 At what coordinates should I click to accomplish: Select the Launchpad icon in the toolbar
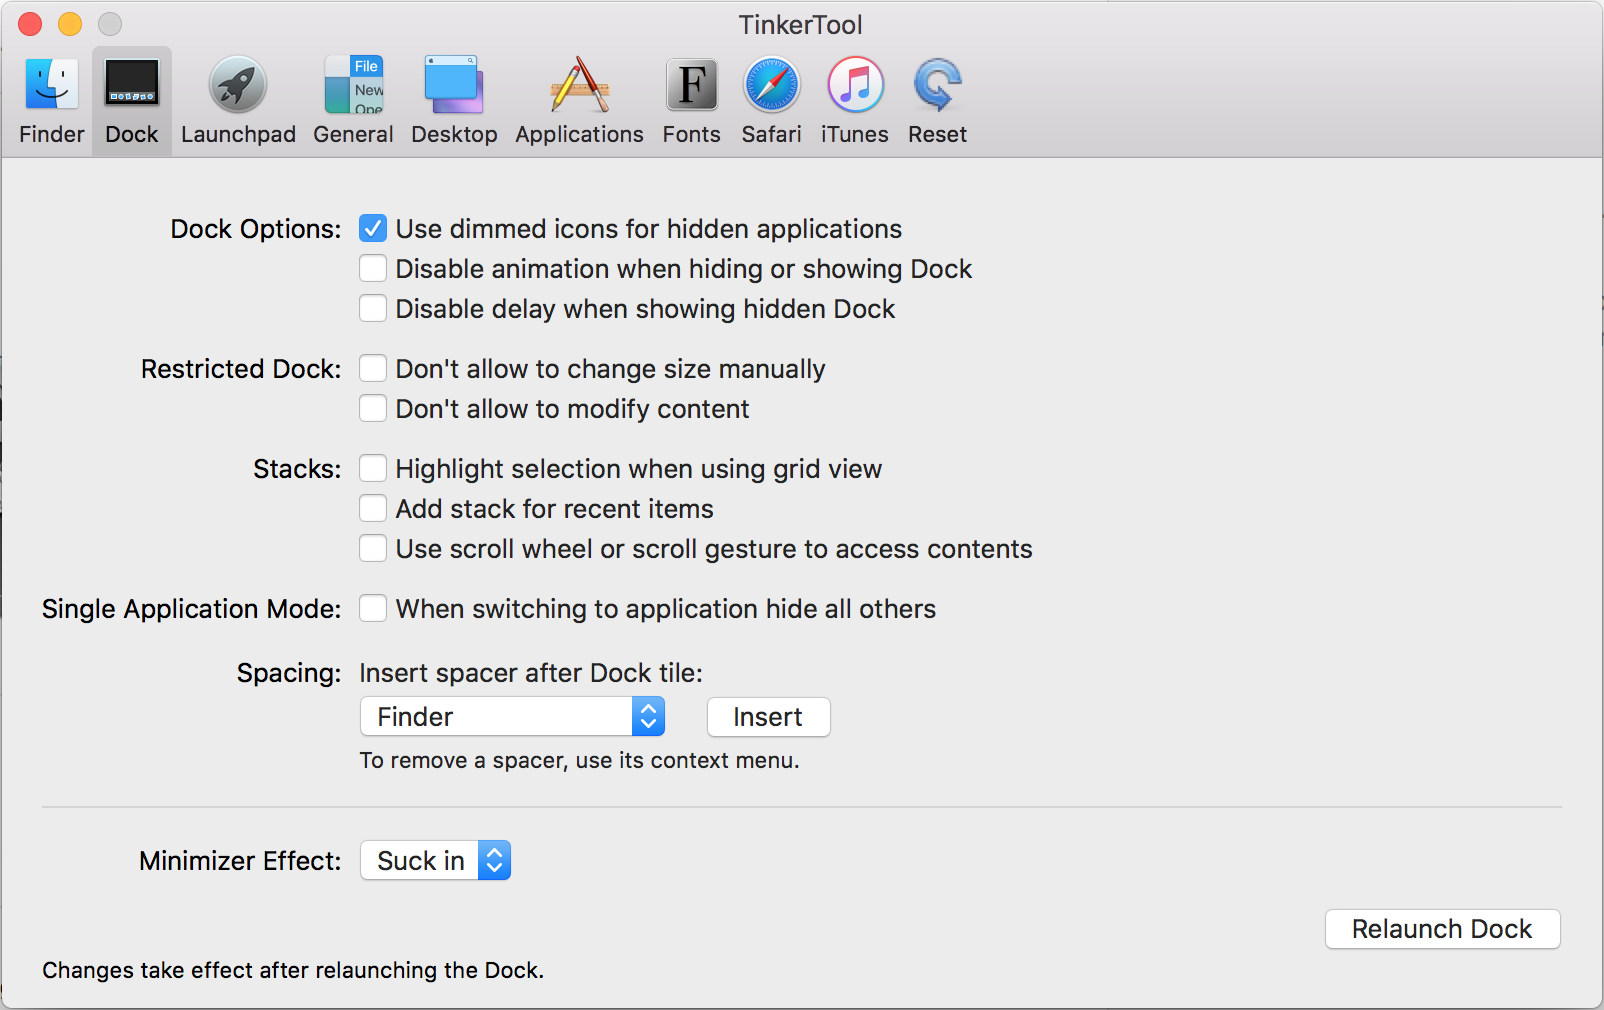click(x=238, y=95)
